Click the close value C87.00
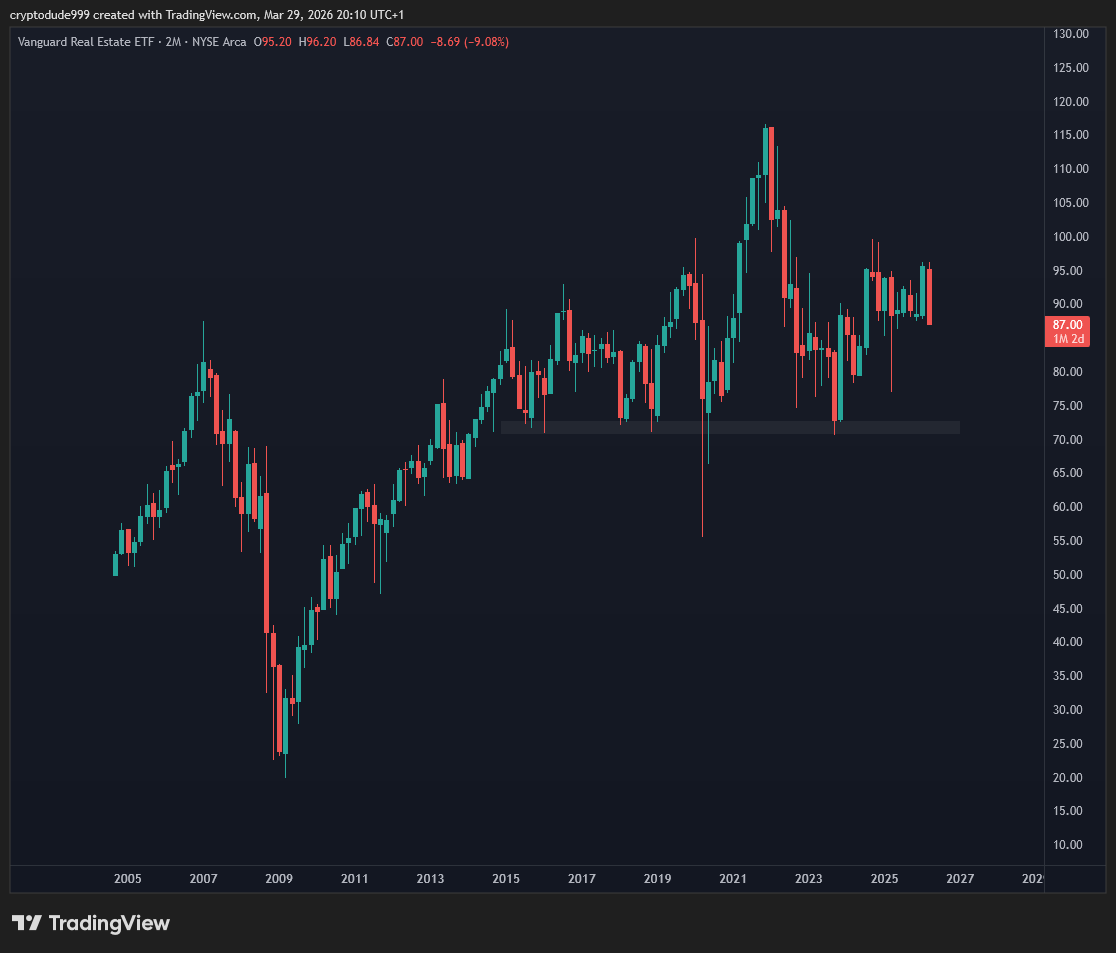Image resolution: width=1116 pixels, height=953 pixels. pyautogui.click(x=405, y=42)
